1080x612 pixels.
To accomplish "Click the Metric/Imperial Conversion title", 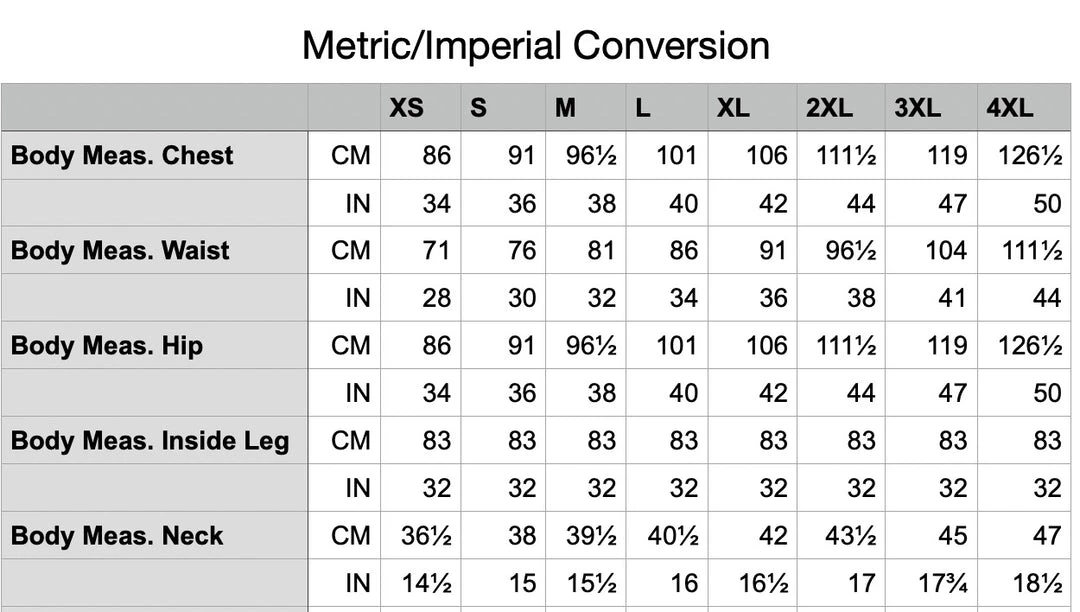I will click(x=536, y=45).
